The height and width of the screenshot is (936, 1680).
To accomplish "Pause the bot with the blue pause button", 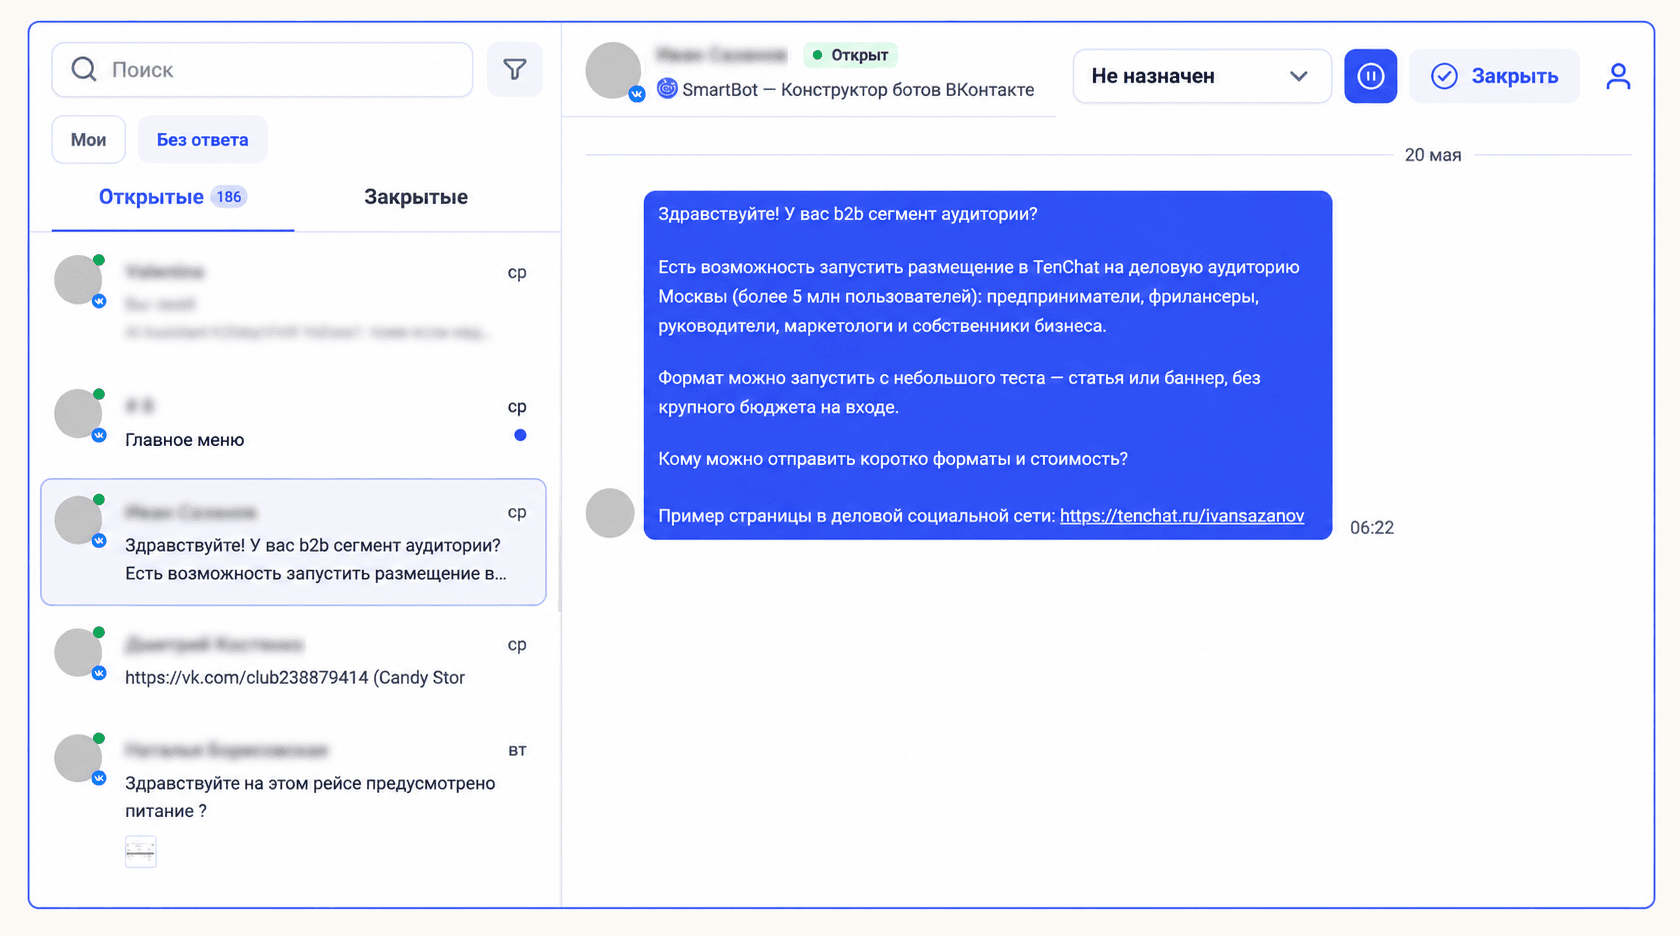I will click(x=1370, y=76).
